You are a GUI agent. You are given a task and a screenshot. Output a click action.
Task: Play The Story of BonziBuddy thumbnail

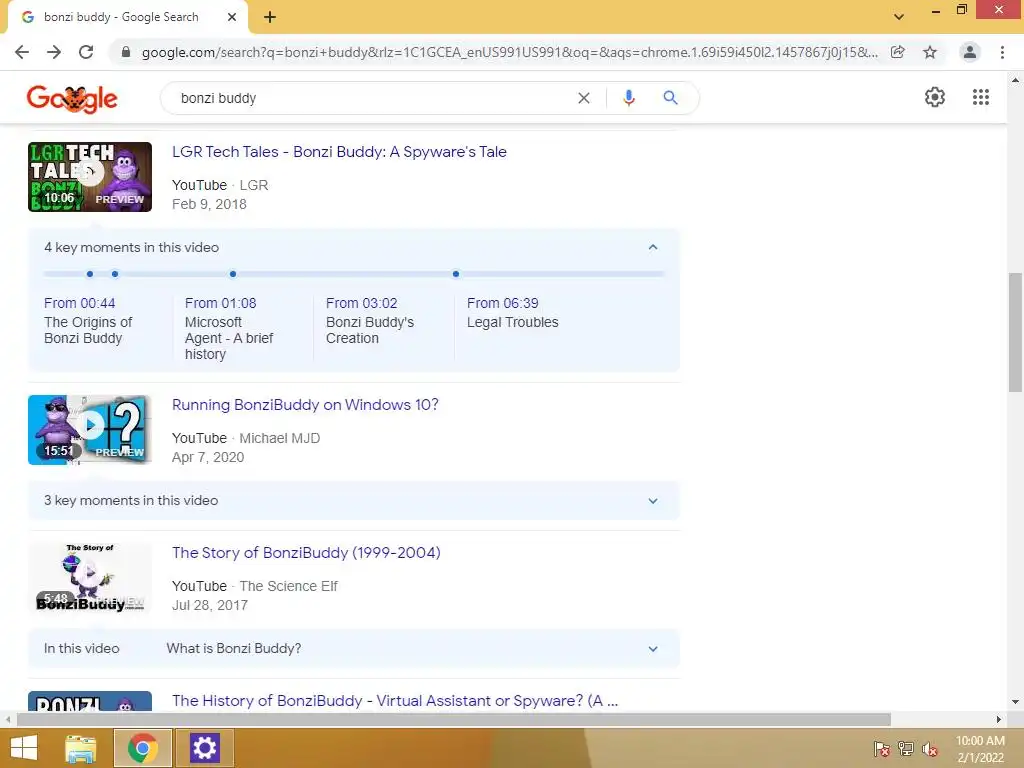[90, 578]
